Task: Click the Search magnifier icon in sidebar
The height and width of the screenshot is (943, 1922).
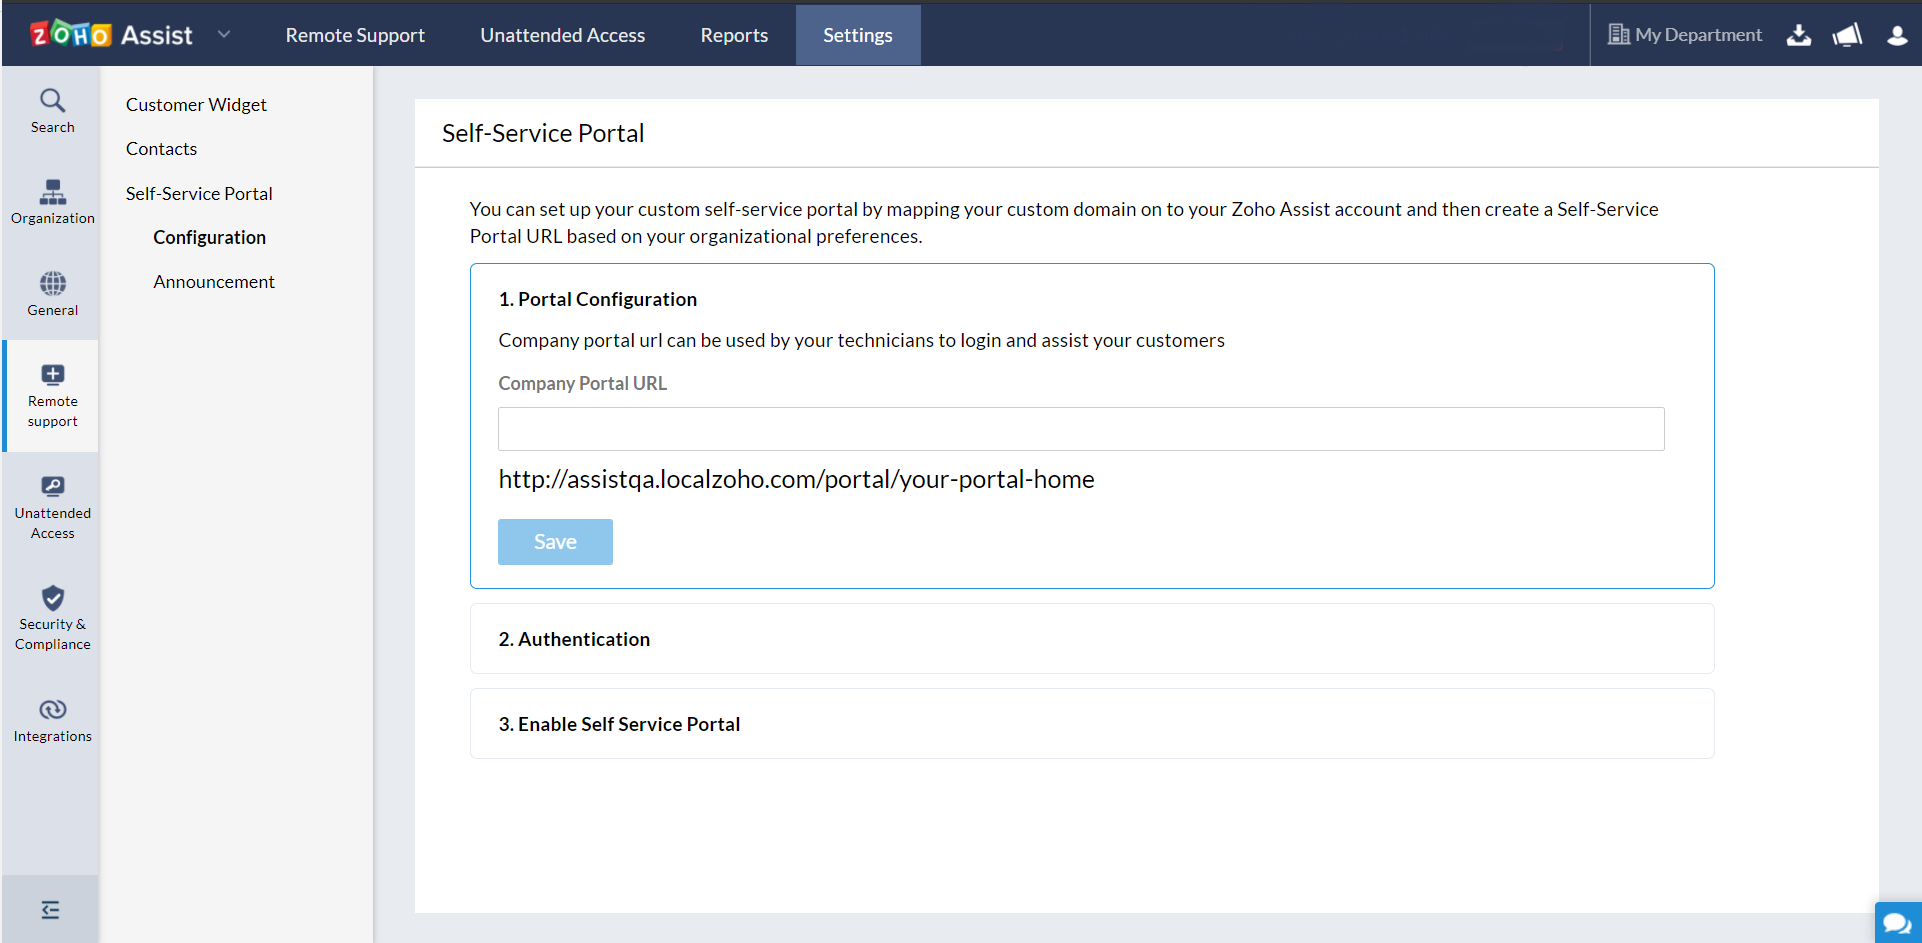Action: tap(52, 101)
